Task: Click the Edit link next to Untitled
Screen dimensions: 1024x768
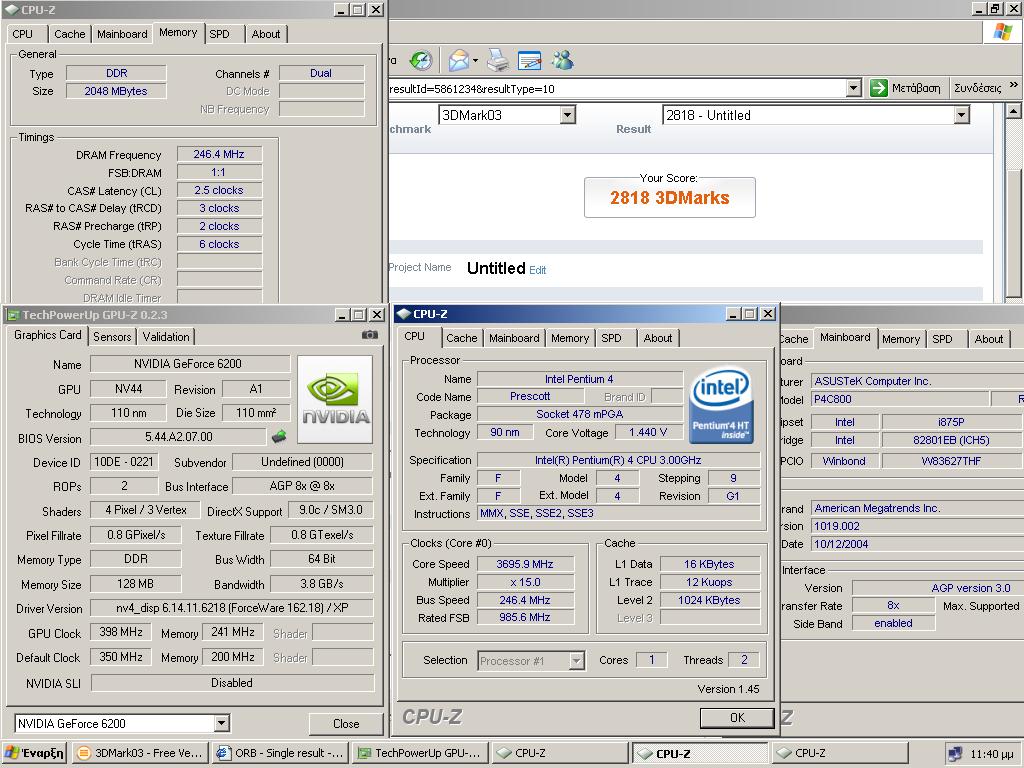Action: (x=537, y=270)
